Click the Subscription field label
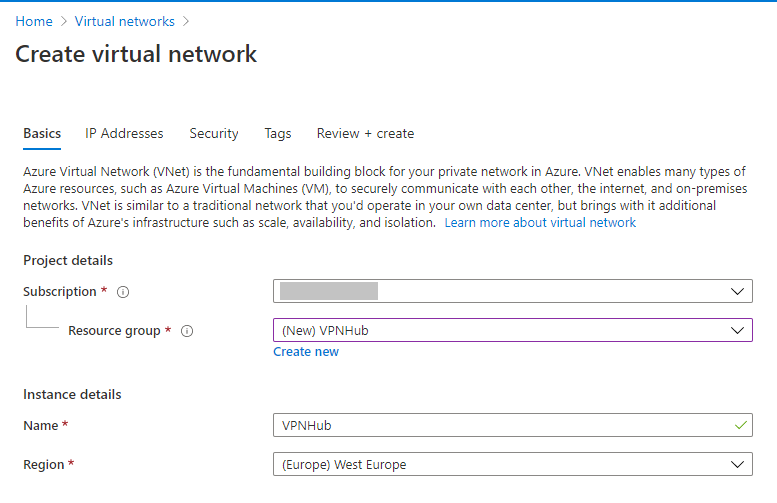This screenshot has height=503, width=777. [x=59, y=291]
